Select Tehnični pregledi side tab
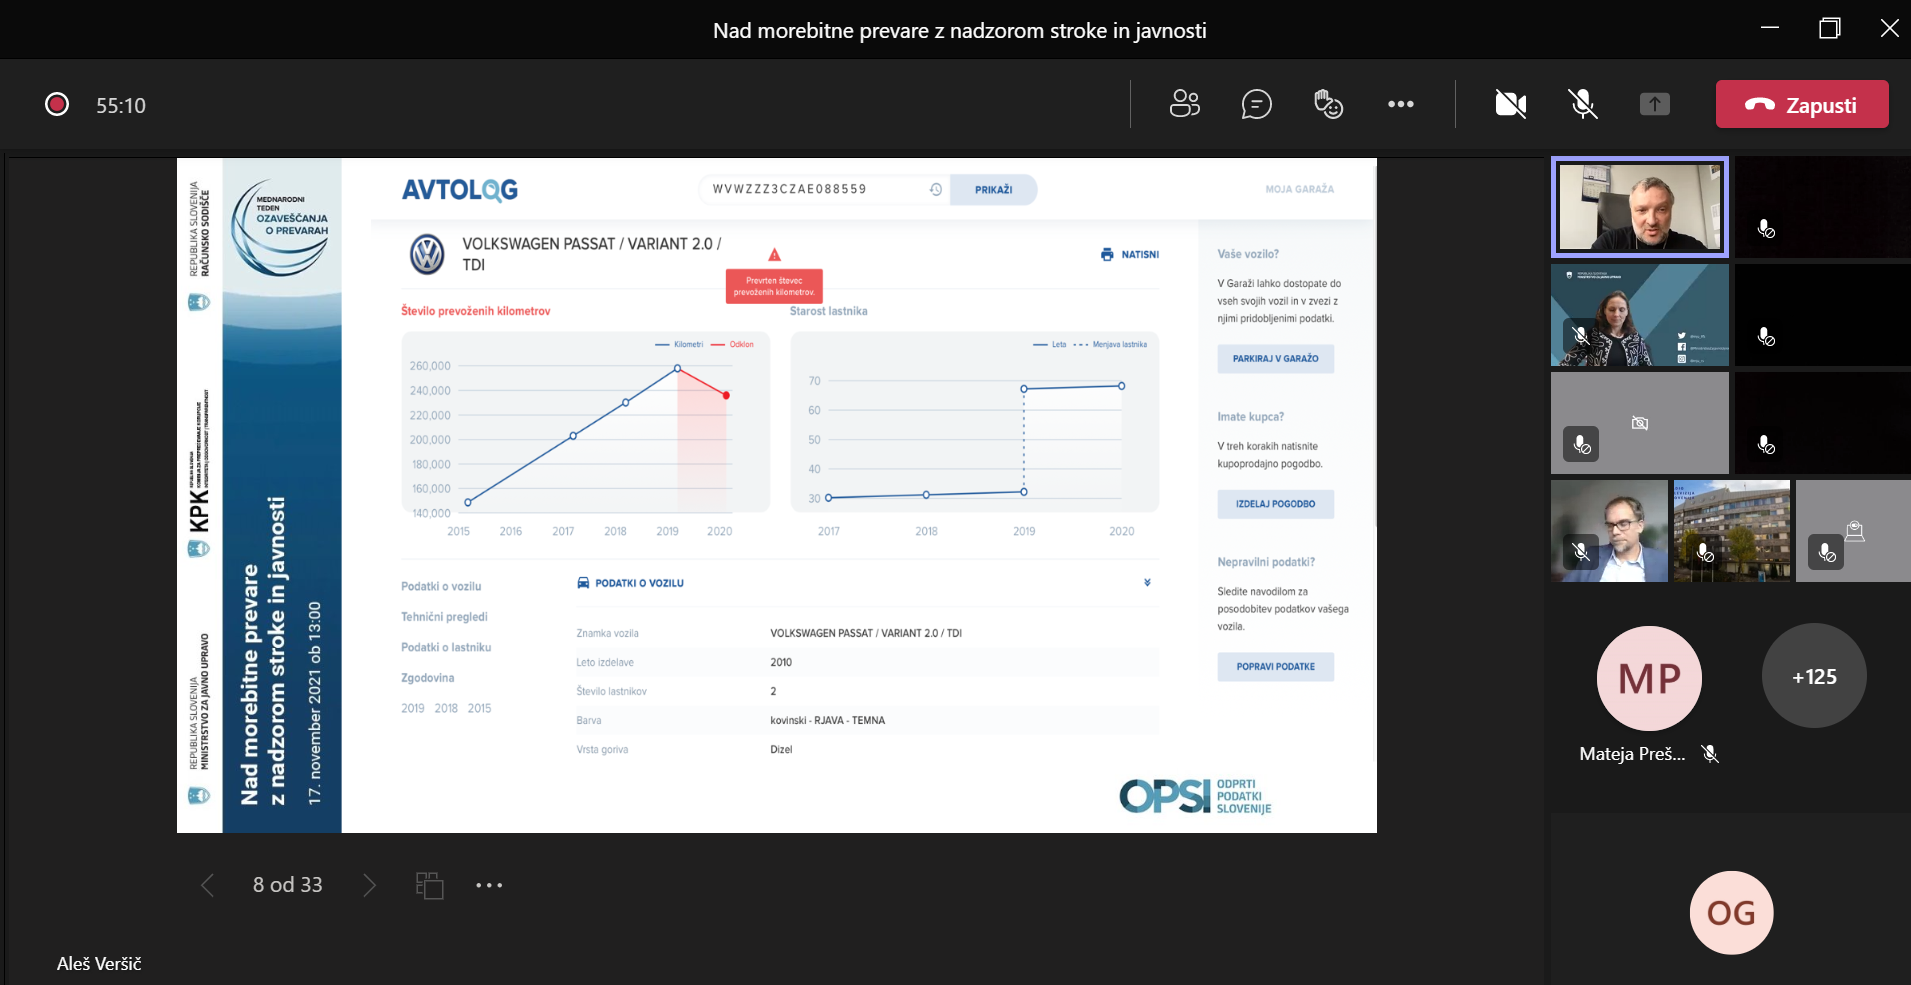The image size is (1911, 985). pos(444,617)
